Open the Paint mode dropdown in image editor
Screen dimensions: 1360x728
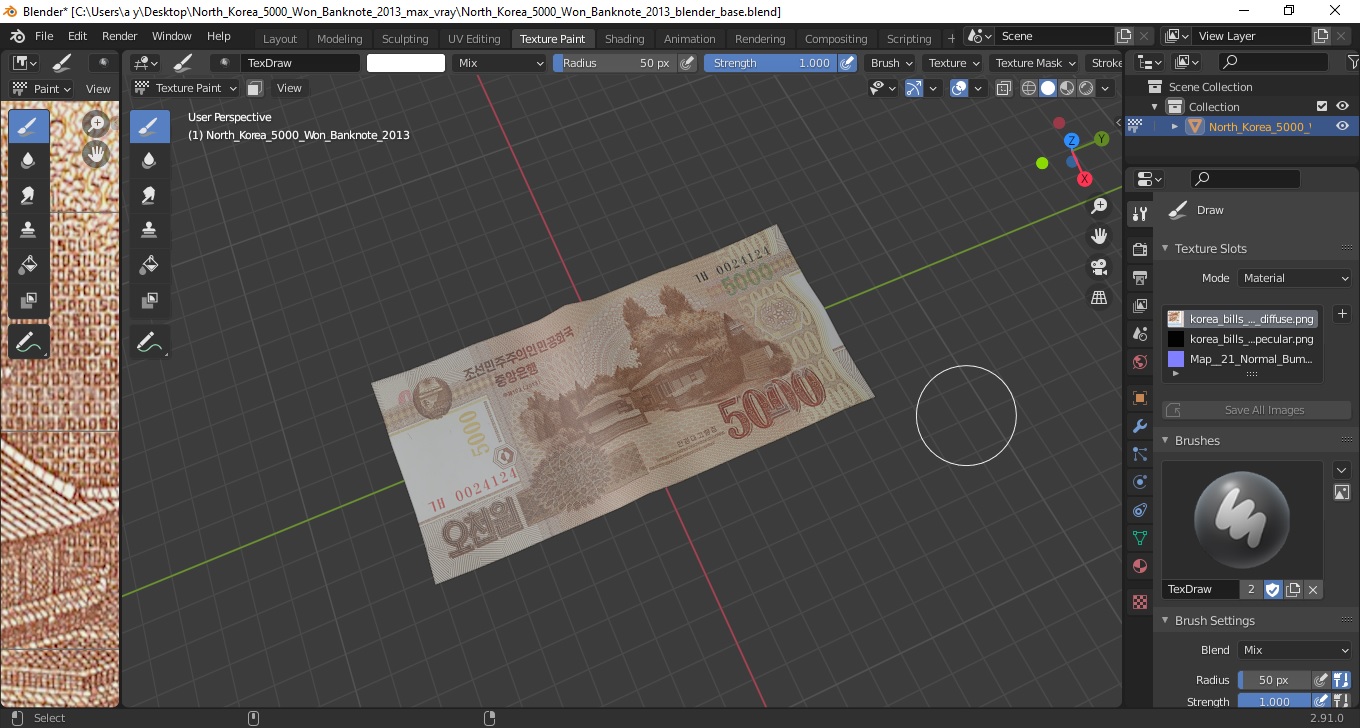(x=41, y=88)
